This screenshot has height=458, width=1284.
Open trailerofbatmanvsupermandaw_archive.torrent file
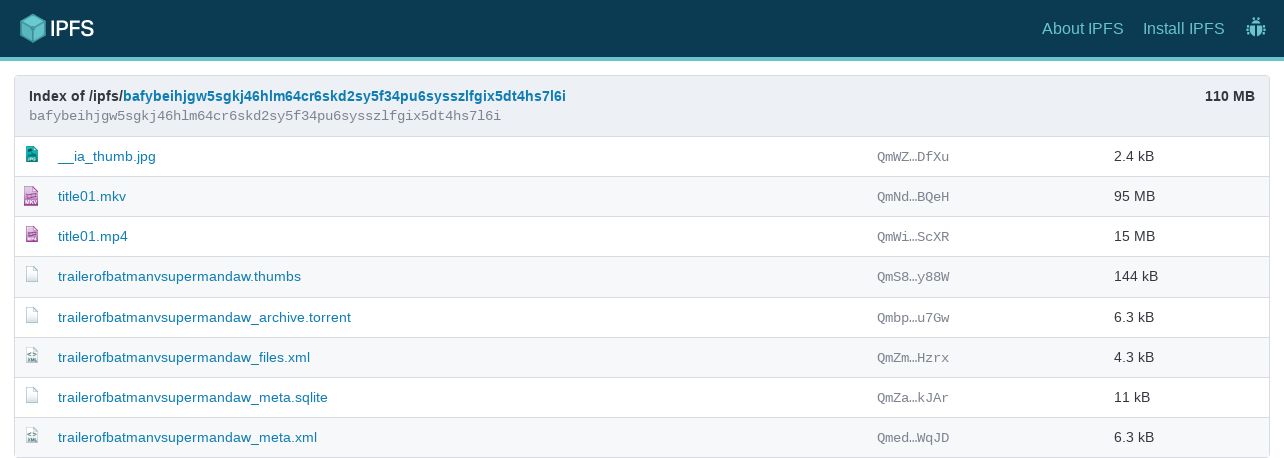(x=204, y=317)
